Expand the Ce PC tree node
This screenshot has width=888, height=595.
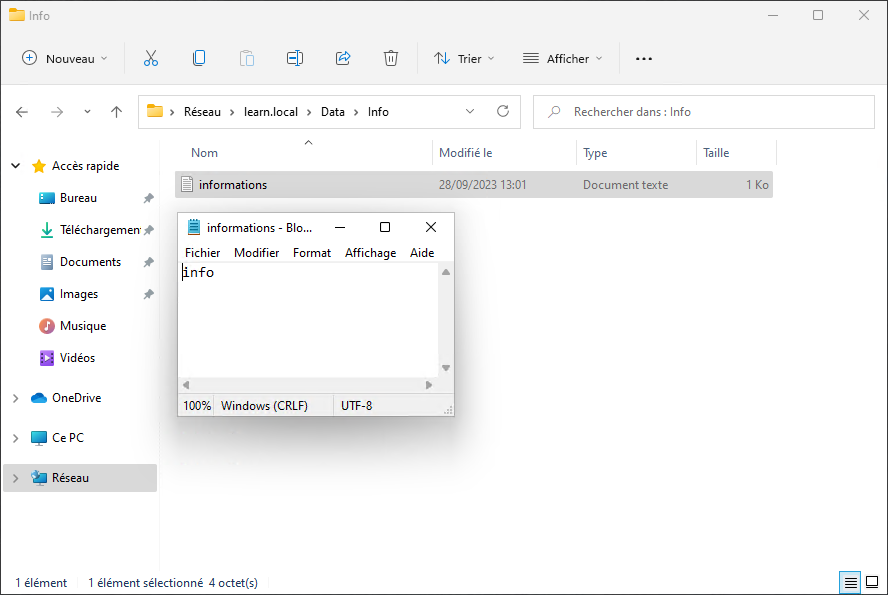click(x=16, y=438)
